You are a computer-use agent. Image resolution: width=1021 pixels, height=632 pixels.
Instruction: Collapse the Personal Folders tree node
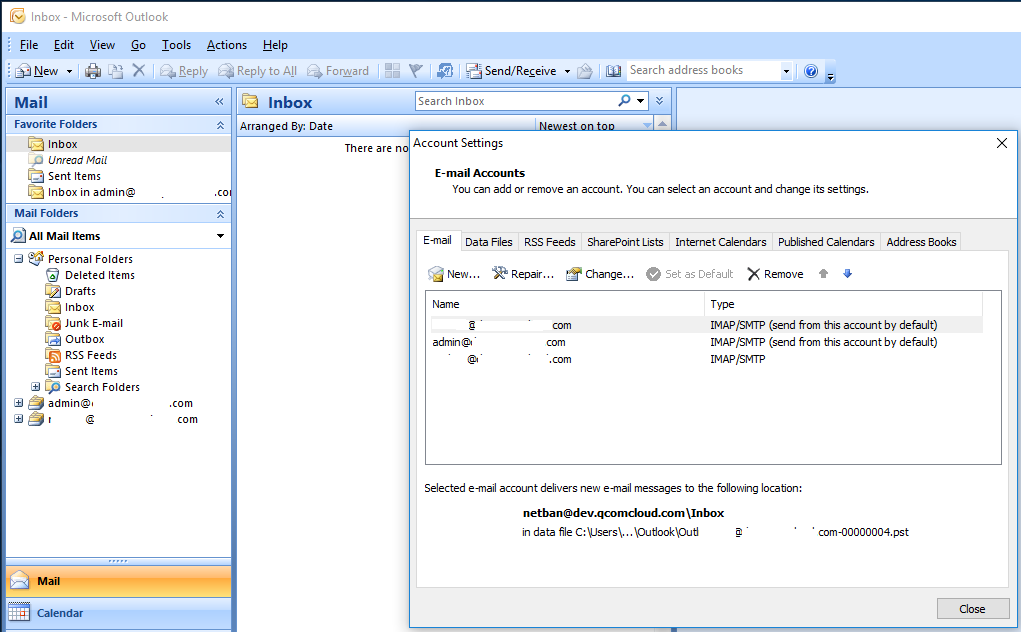(19, 258)
